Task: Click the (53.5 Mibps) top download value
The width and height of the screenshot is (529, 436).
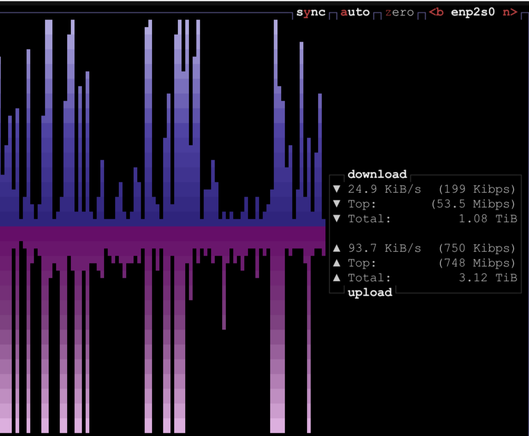Action: [473, 204]
